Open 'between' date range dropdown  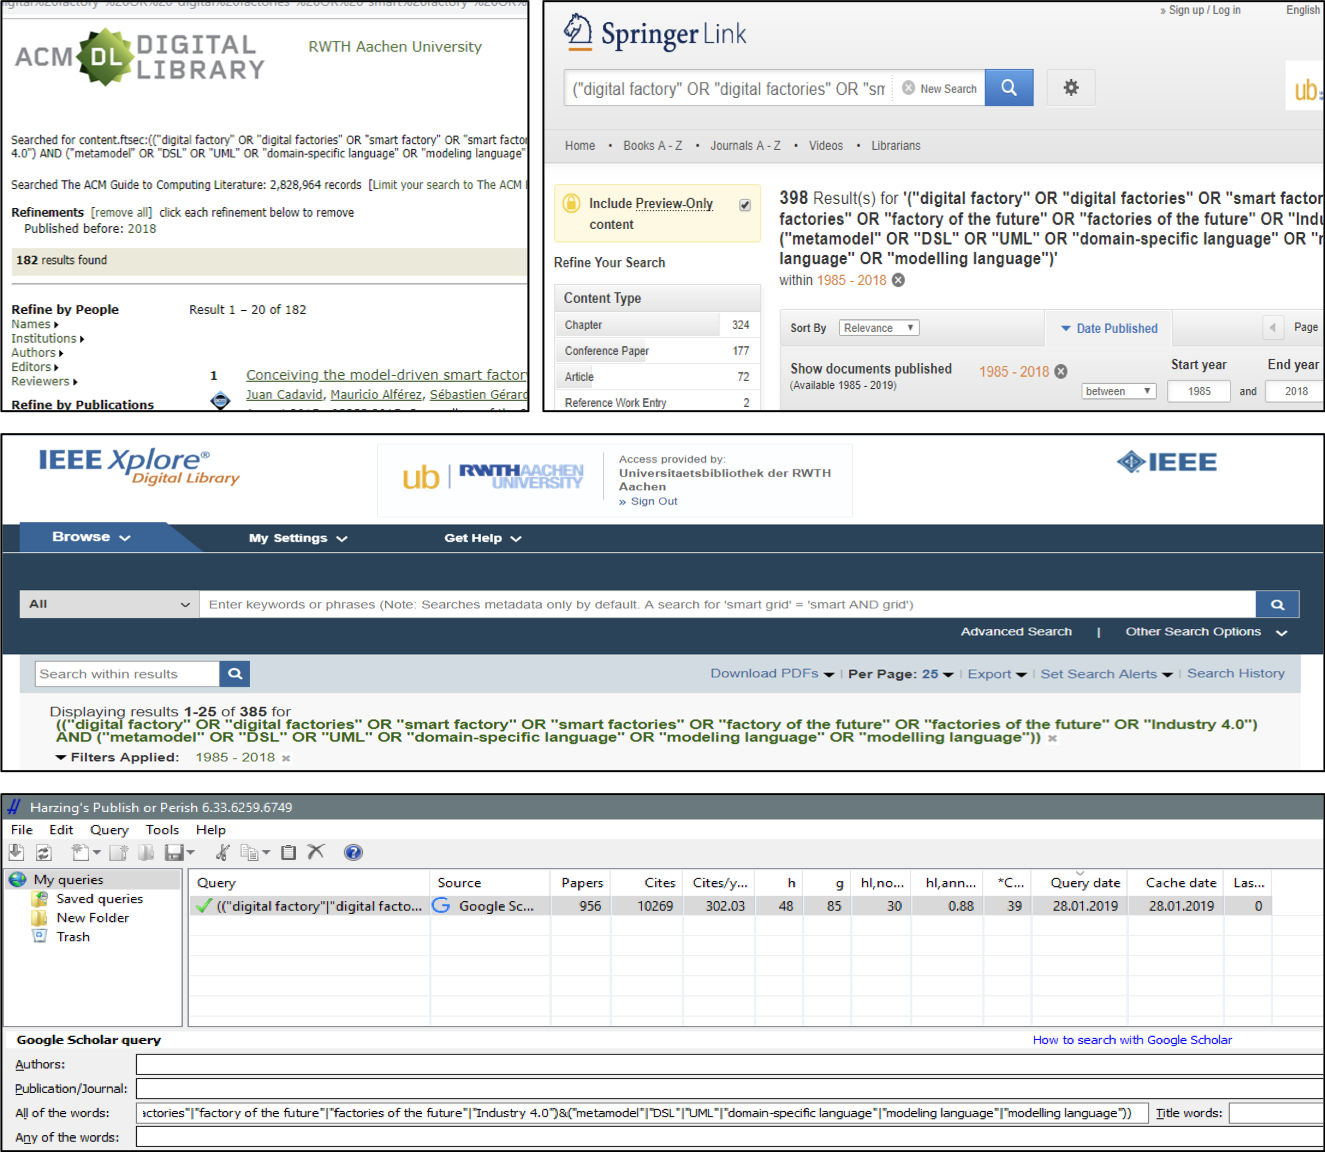click(1119, 391)
